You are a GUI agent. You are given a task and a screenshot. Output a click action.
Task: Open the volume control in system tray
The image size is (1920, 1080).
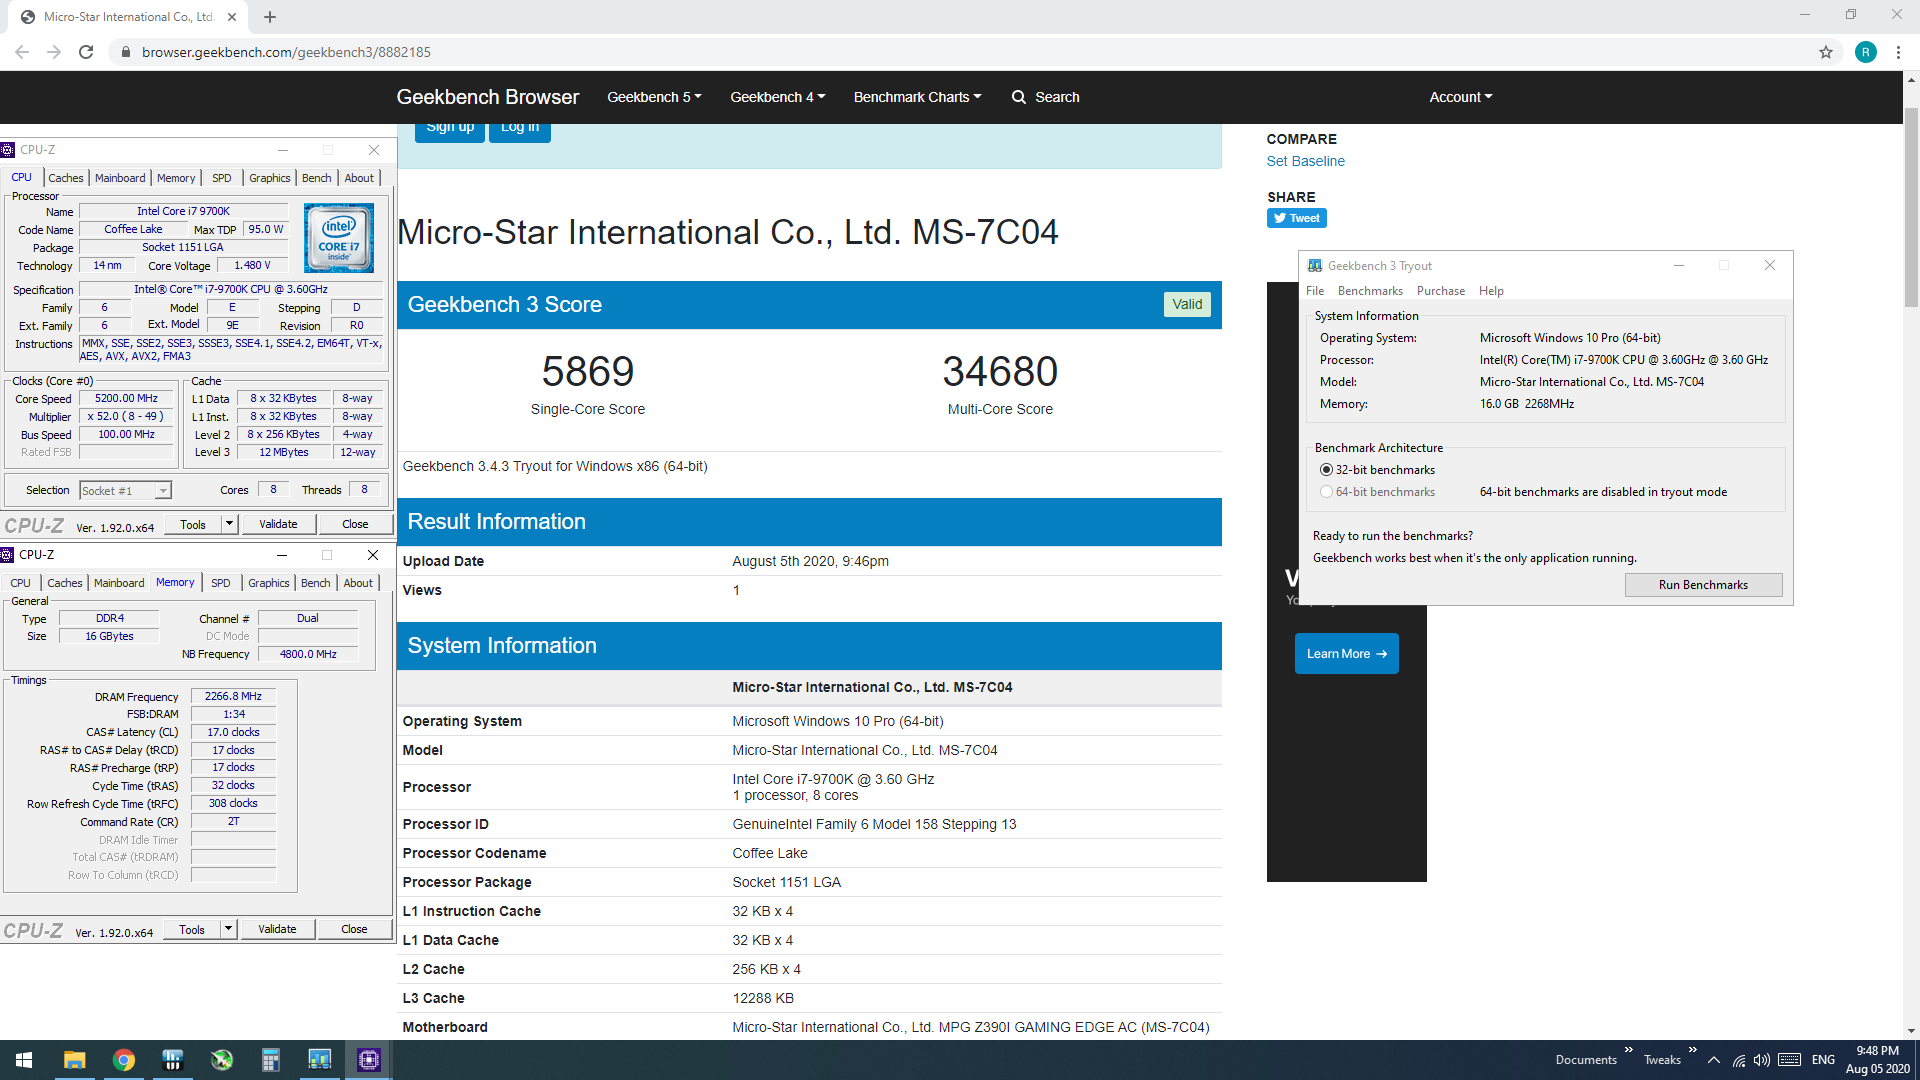tap(1762, 1060)
